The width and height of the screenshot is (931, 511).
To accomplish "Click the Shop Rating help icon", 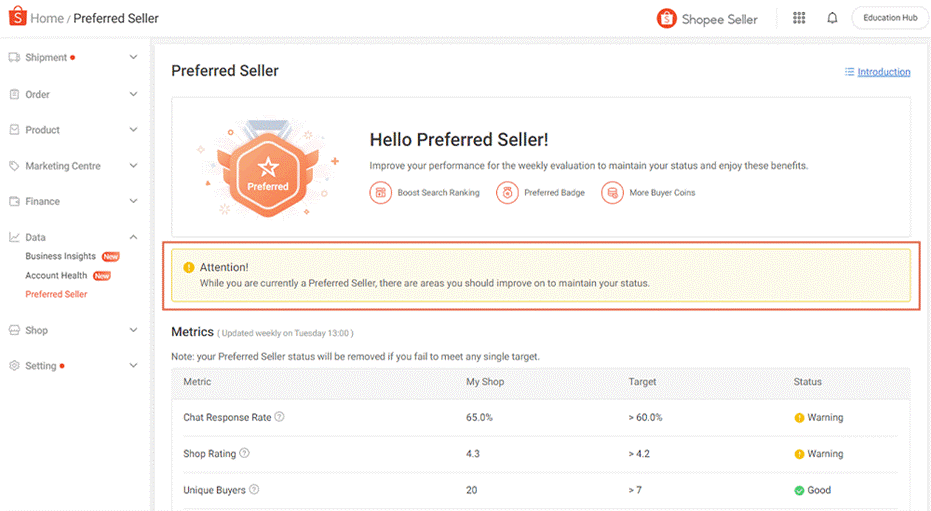I will coord(245,453).
